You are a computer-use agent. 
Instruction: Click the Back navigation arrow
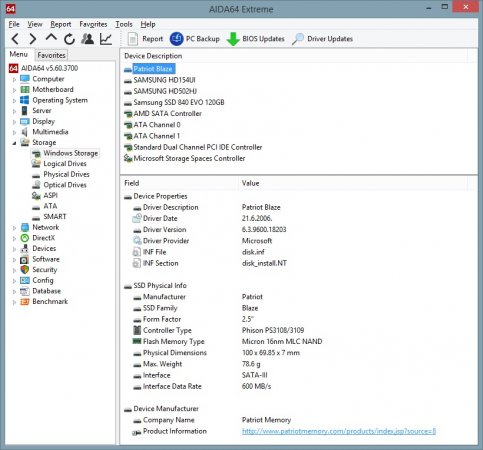(x=15, y=39)
